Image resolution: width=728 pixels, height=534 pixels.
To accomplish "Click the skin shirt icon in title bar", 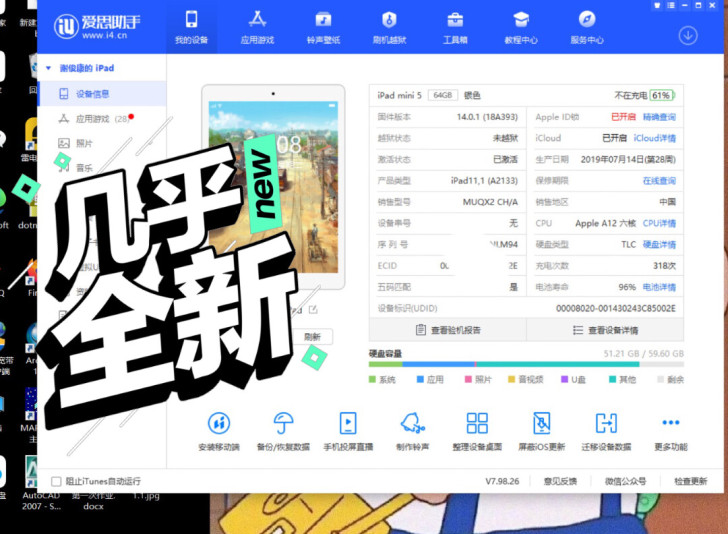I will [x=657, y=5].
